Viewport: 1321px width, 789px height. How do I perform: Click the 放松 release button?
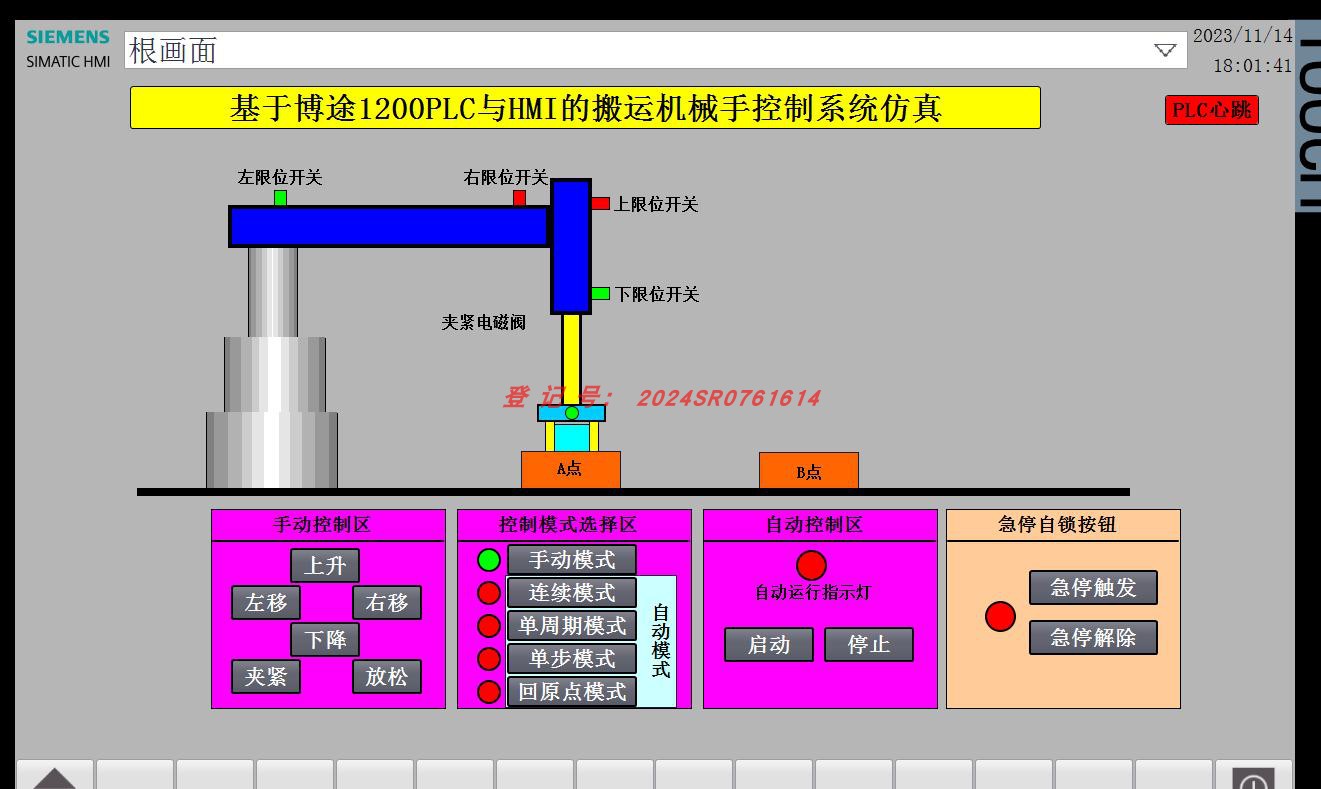click(387, 677)
